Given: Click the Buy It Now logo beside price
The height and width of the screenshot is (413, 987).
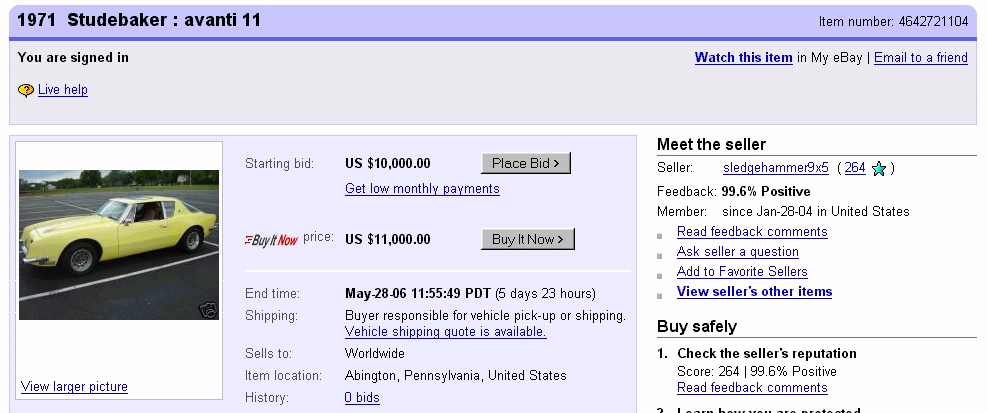Looking at the screenshot, I should tap(271, 240).
